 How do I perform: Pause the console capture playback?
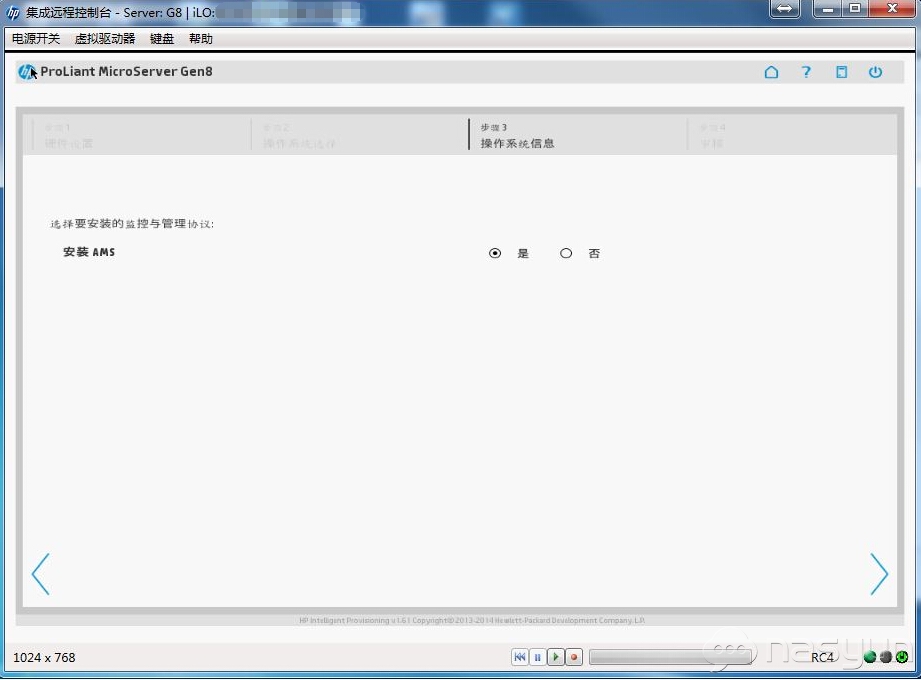[537, 657]
